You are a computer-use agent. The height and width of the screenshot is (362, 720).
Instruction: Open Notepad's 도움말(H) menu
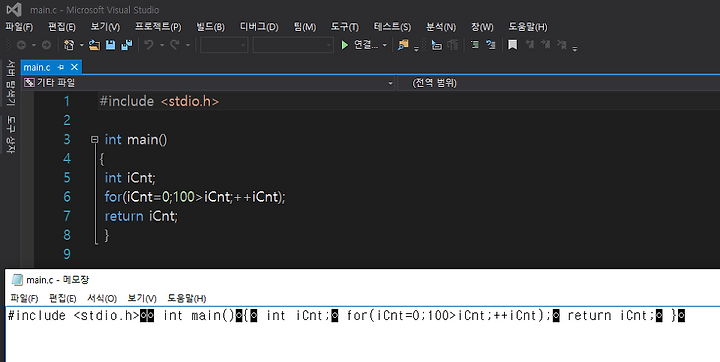click(x=186, y=298)
